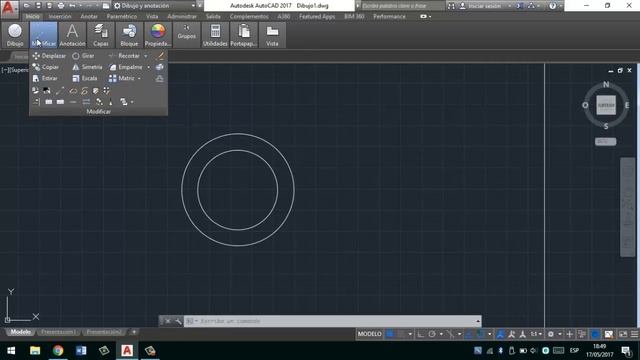Open File Explorer from the taskbar

pyautogui.click(x=35, y=351)
